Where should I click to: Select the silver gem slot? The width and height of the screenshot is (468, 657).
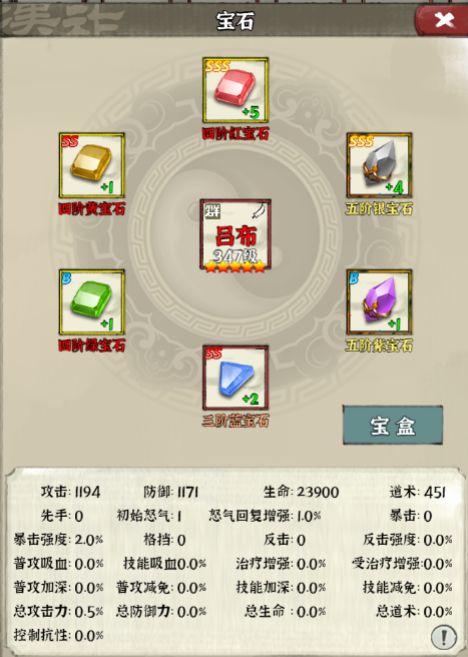379,165
